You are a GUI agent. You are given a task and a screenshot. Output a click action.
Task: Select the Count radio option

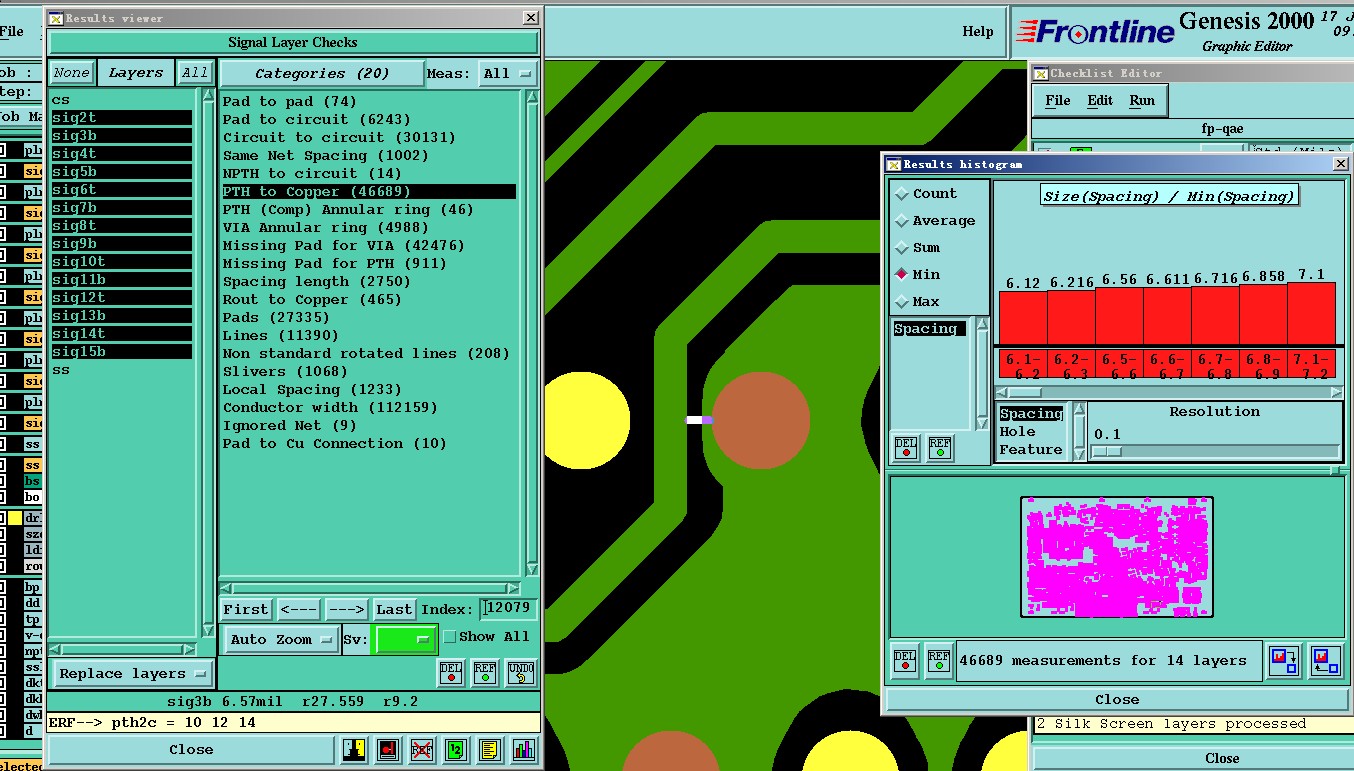pyautogui.click(x=926, y=194)
